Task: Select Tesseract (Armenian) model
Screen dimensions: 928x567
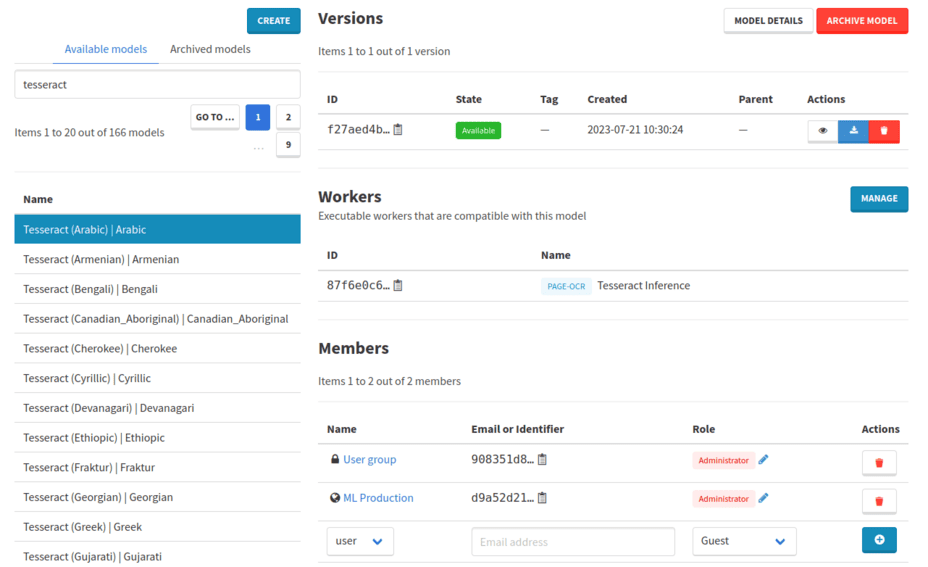Action: [x=157, y=259]
